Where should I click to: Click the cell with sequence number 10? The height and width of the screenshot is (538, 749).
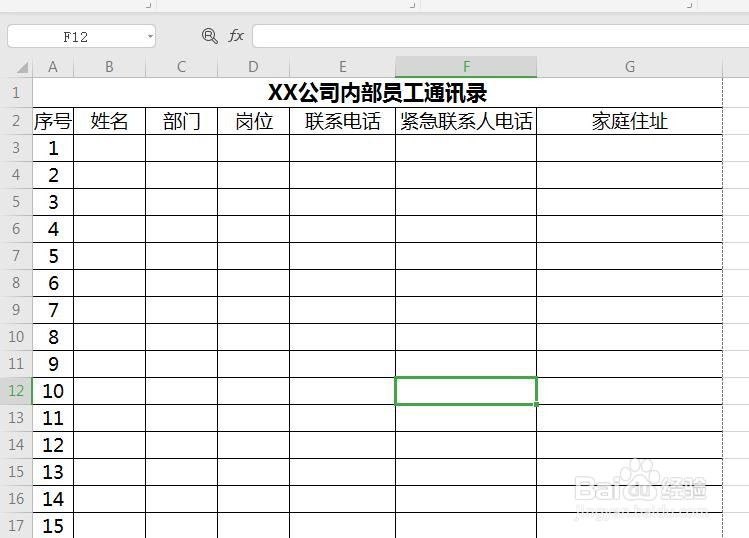53,391
